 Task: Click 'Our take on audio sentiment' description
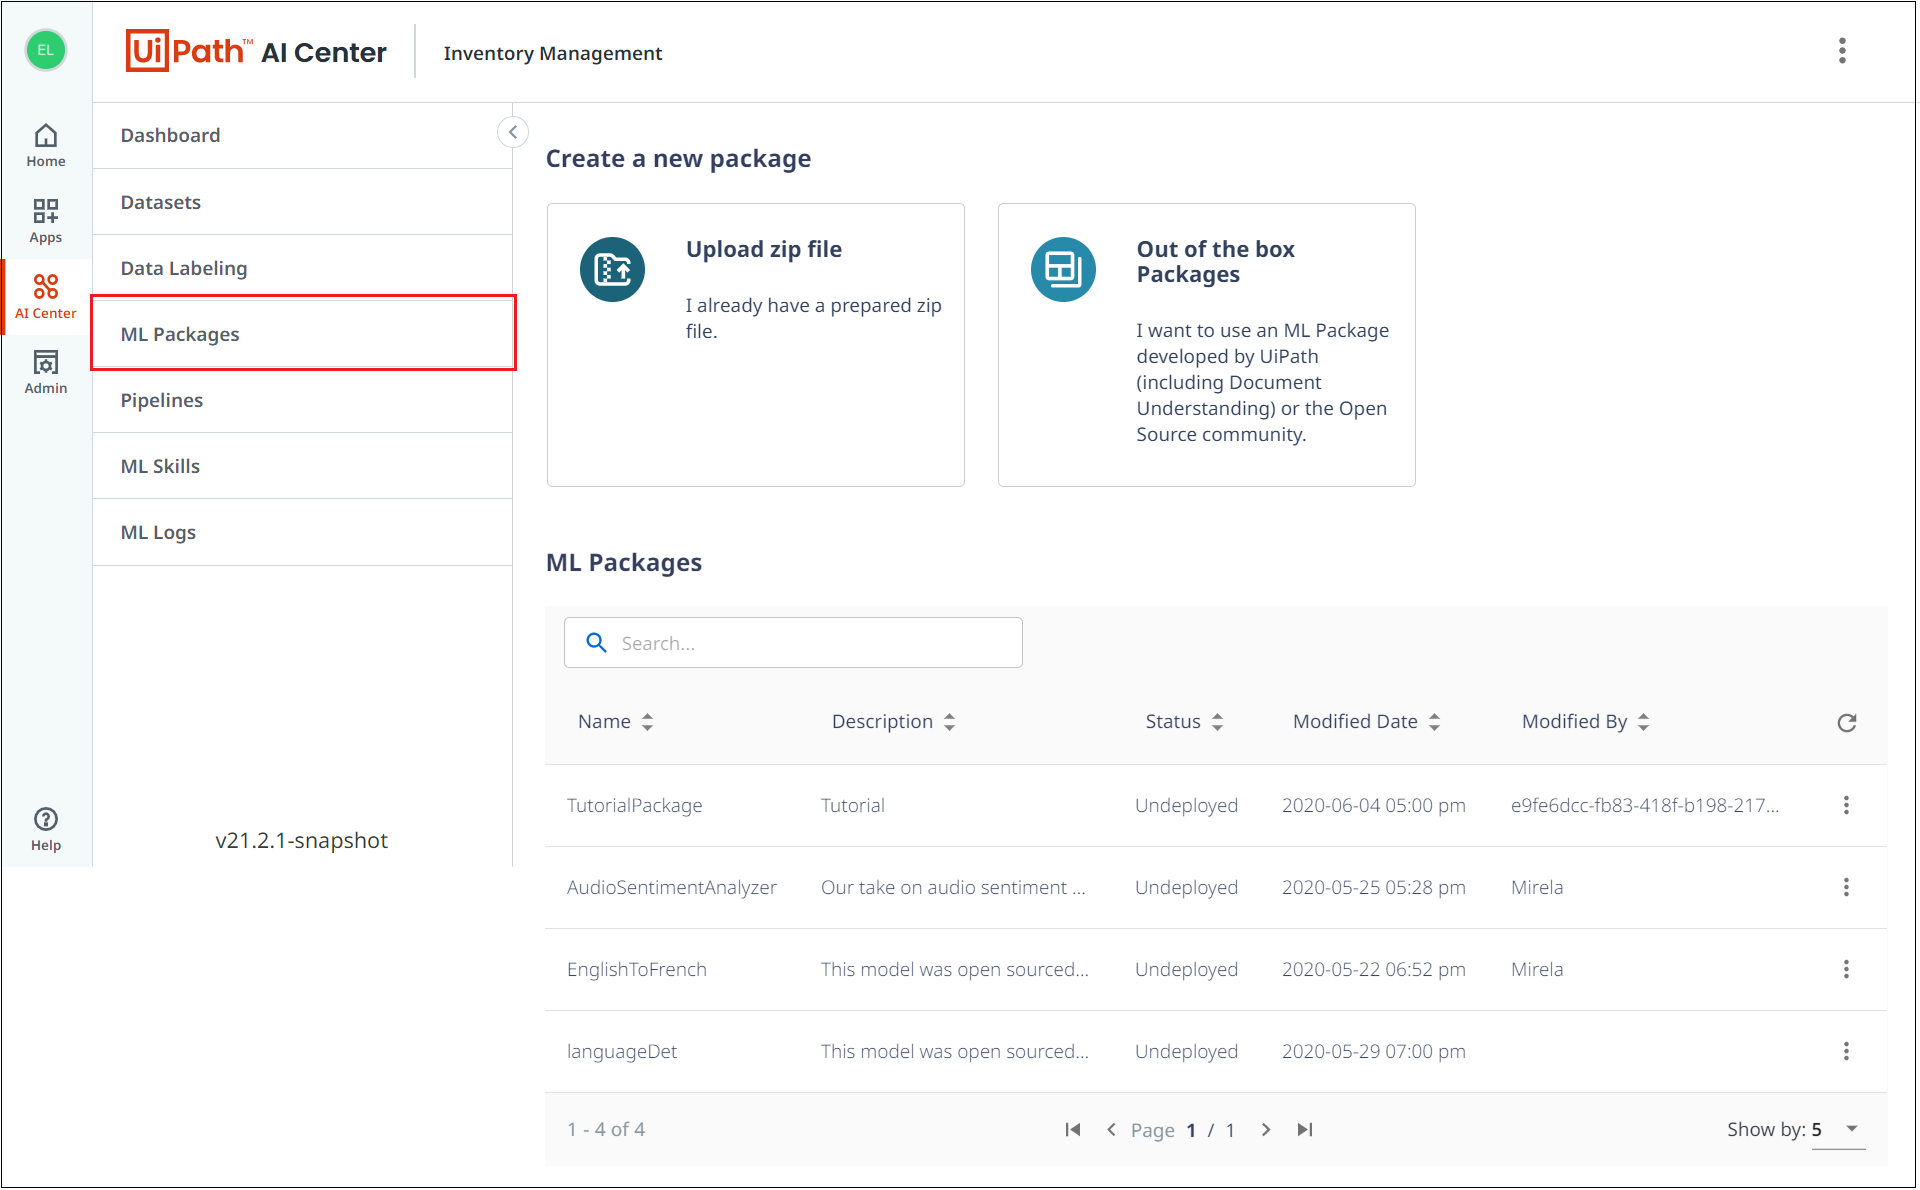(952, 888)
